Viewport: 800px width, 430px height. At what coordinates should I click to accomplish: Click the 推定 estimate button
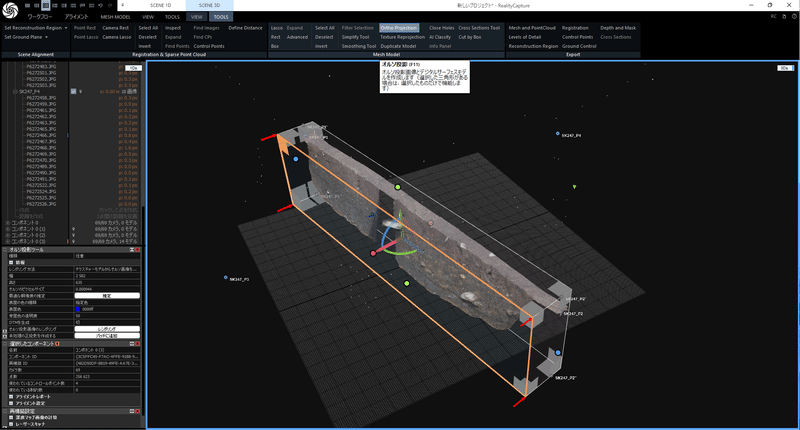point(107,295)
